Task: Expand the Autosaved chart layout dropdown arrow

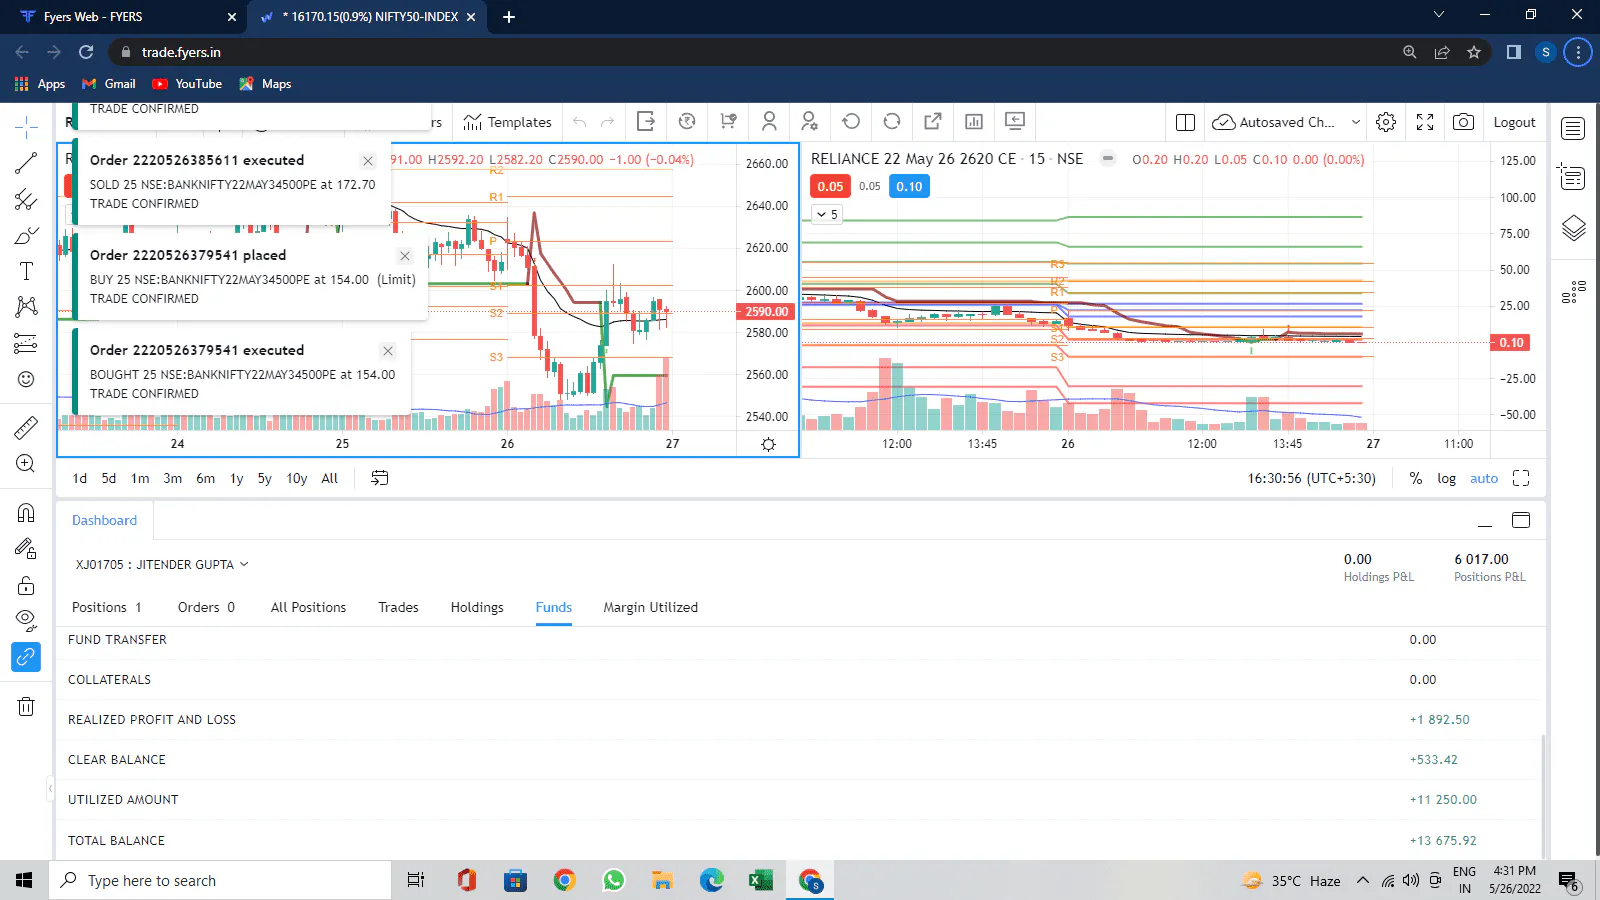Action: tap(1356, 122)
